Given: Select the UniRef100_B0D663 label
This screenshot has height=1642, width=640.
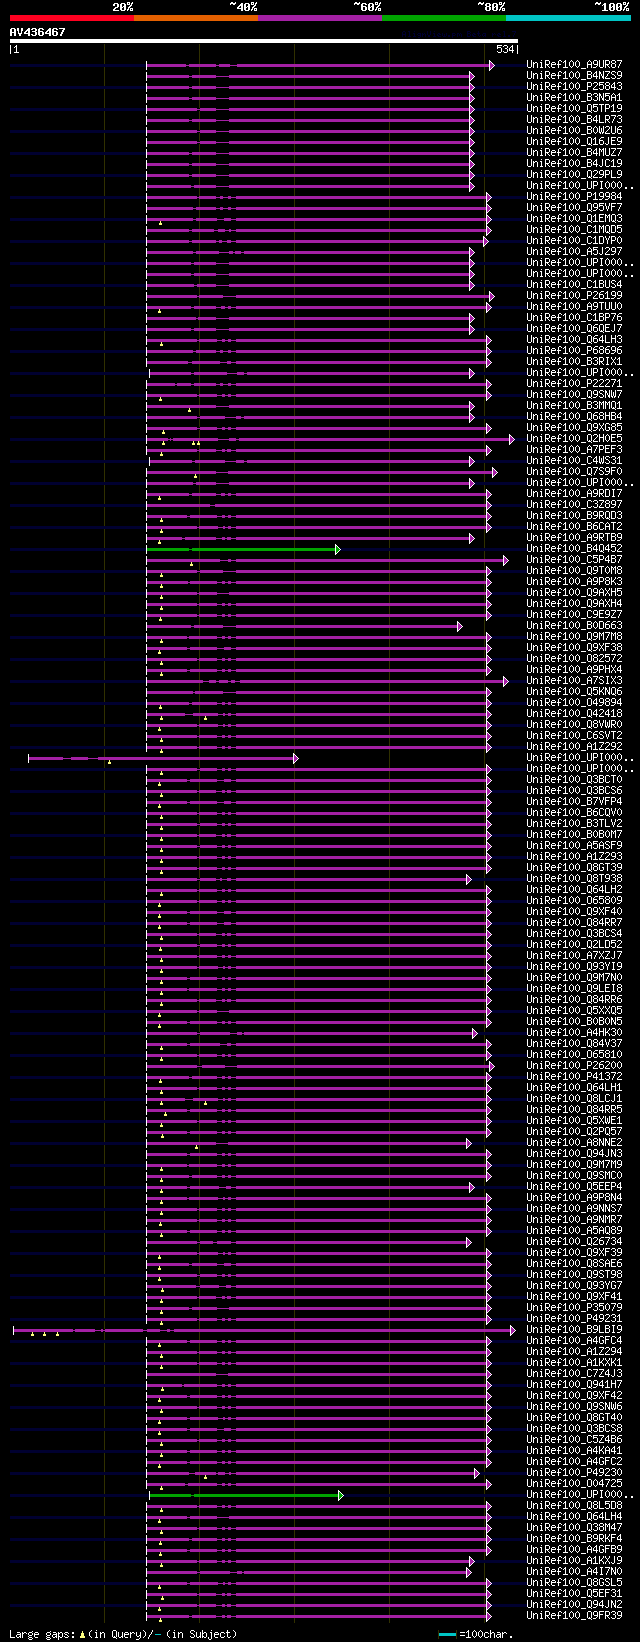Looking at the screenshot, I should 574,626.
